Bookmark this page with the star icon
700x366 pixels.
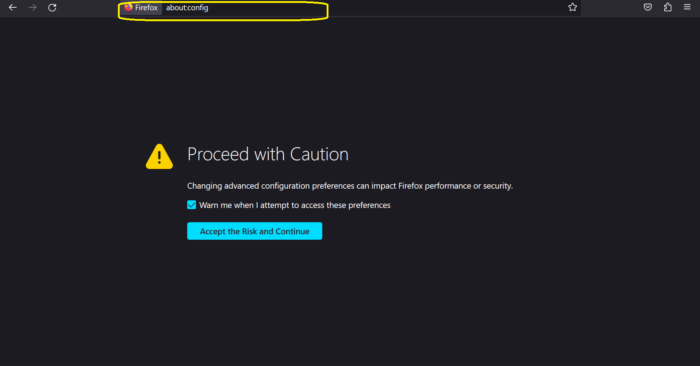(572, 7)
